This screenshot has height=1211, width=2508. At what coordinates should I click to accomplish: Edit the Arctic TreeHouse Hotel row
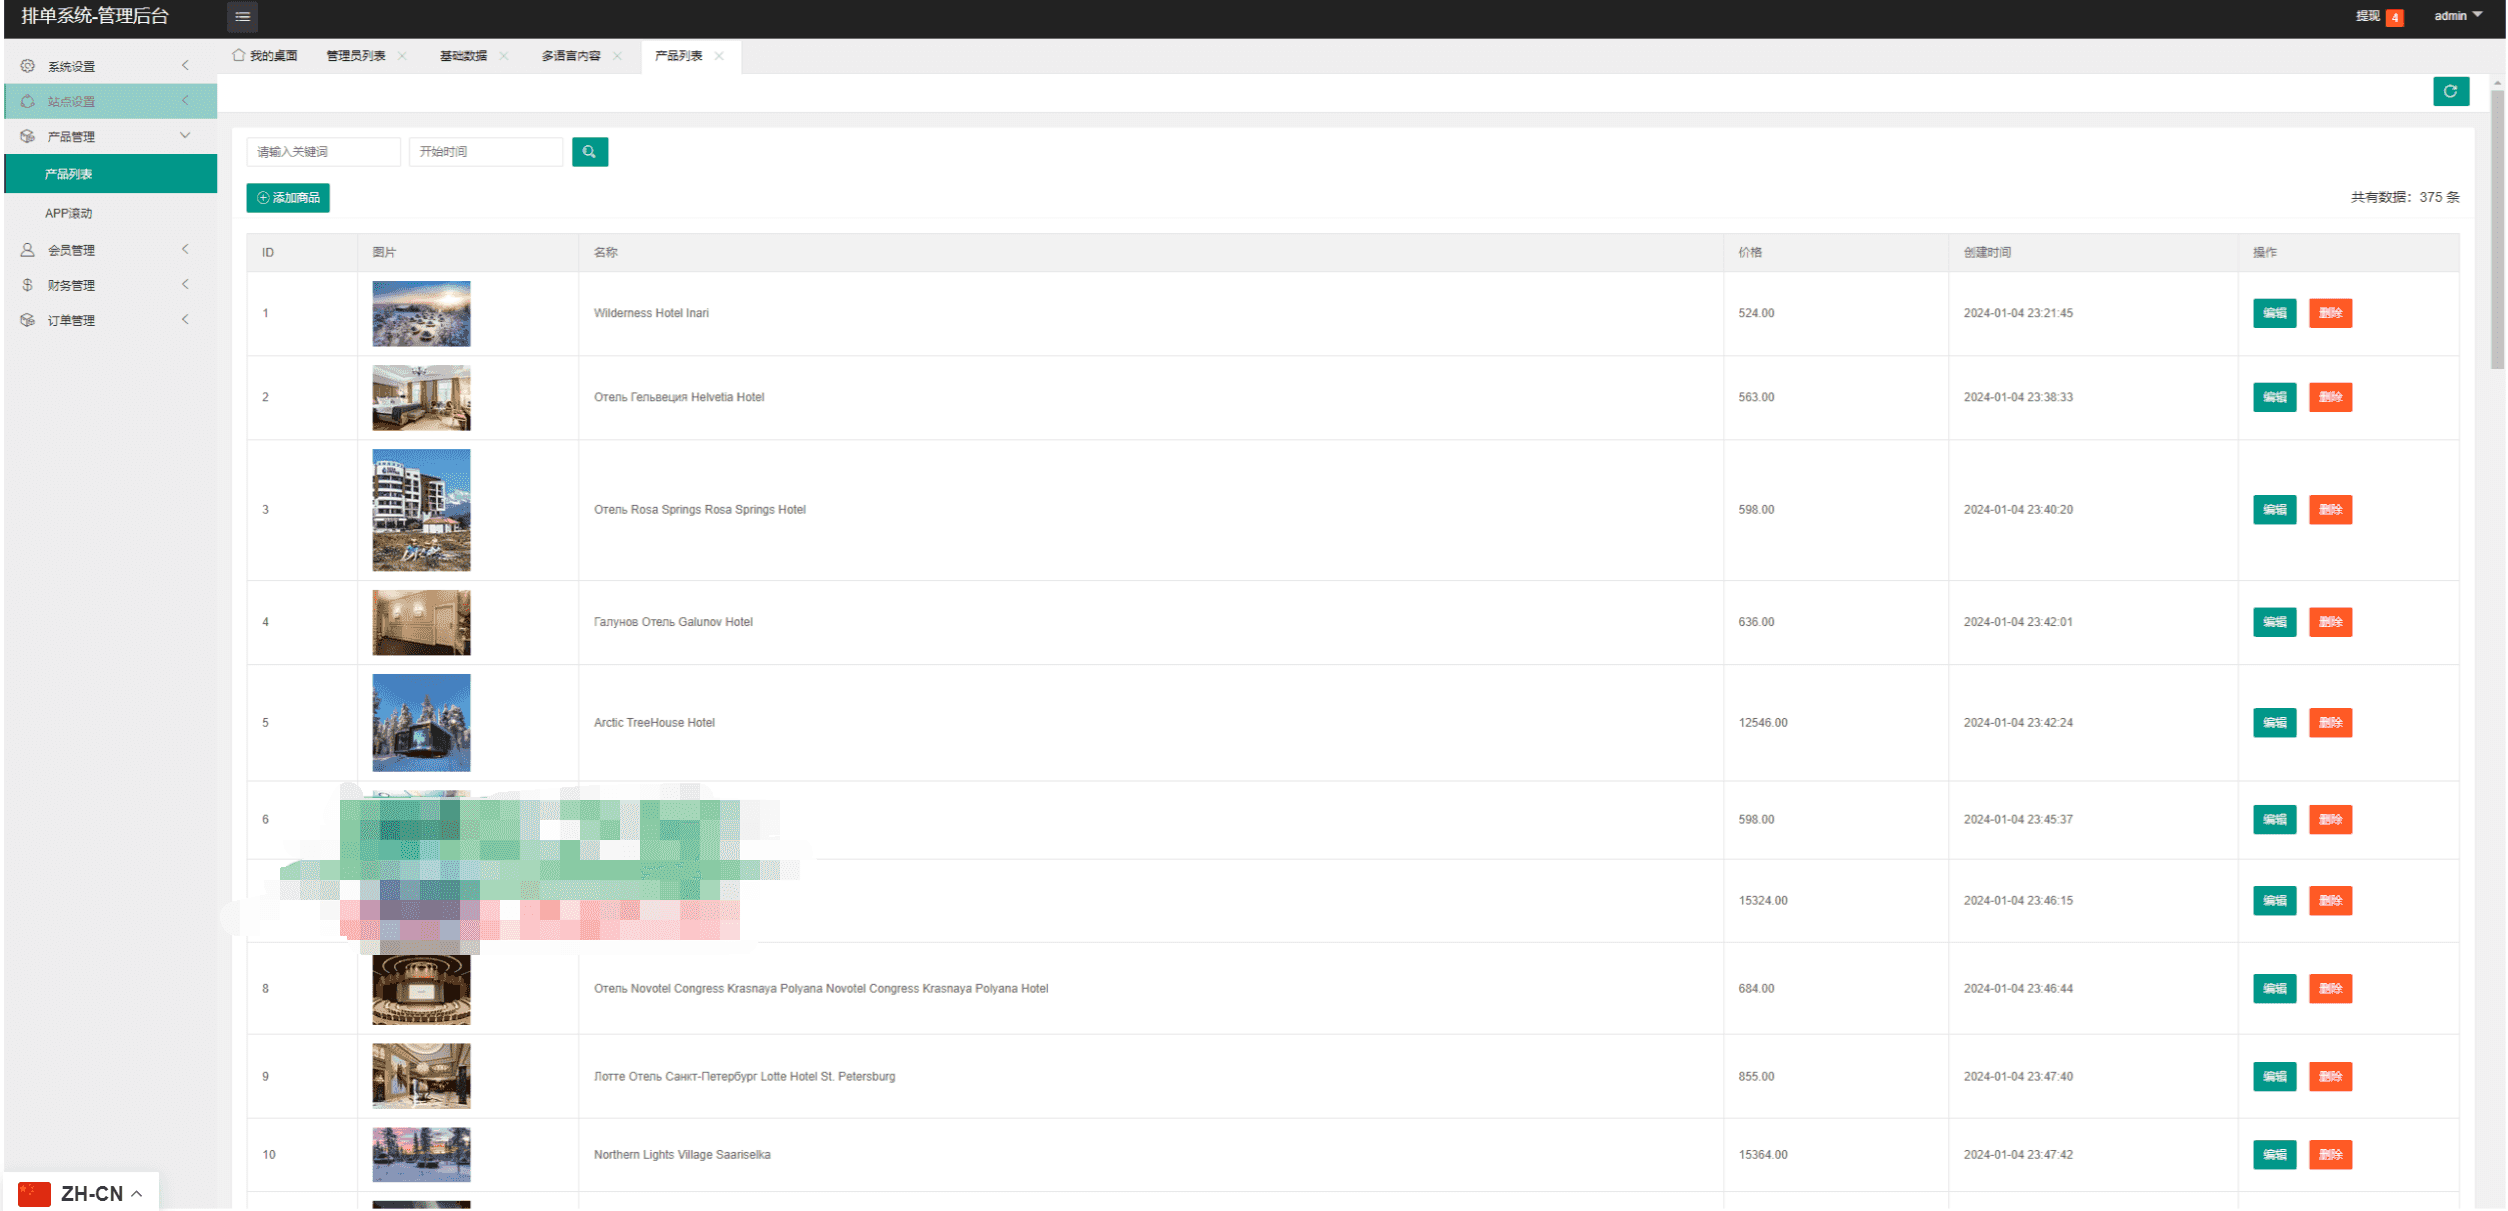pyautogui.click(x=2273, y=722)
